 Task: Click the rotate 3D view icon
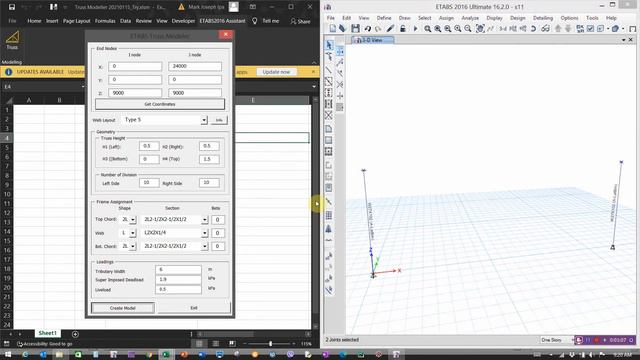coord(533,29)
